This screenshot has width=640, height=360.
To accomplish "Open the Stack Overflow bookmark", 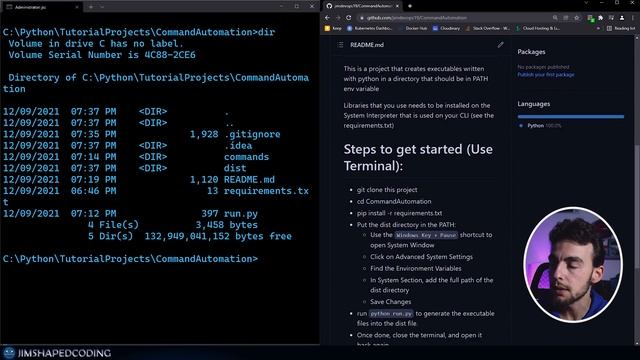I will (x=487, y=29).
